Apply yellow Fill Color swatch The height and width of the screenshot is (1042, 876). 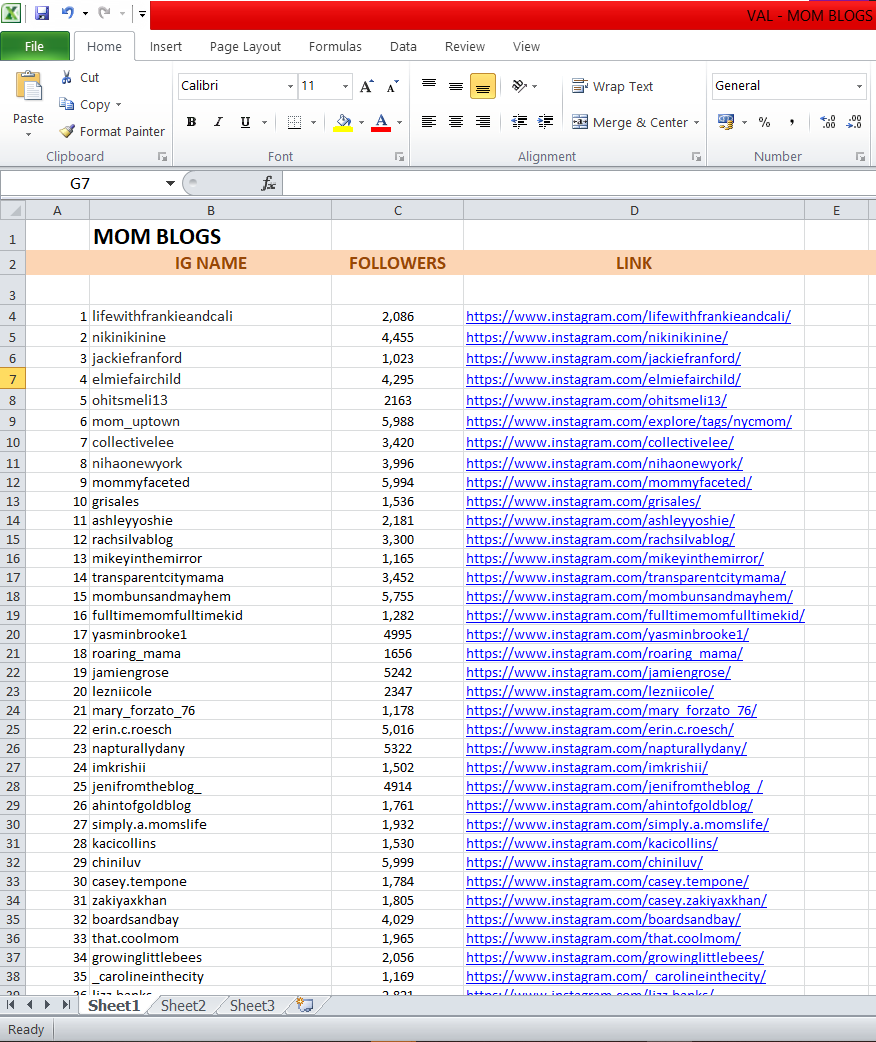point(343,122)
